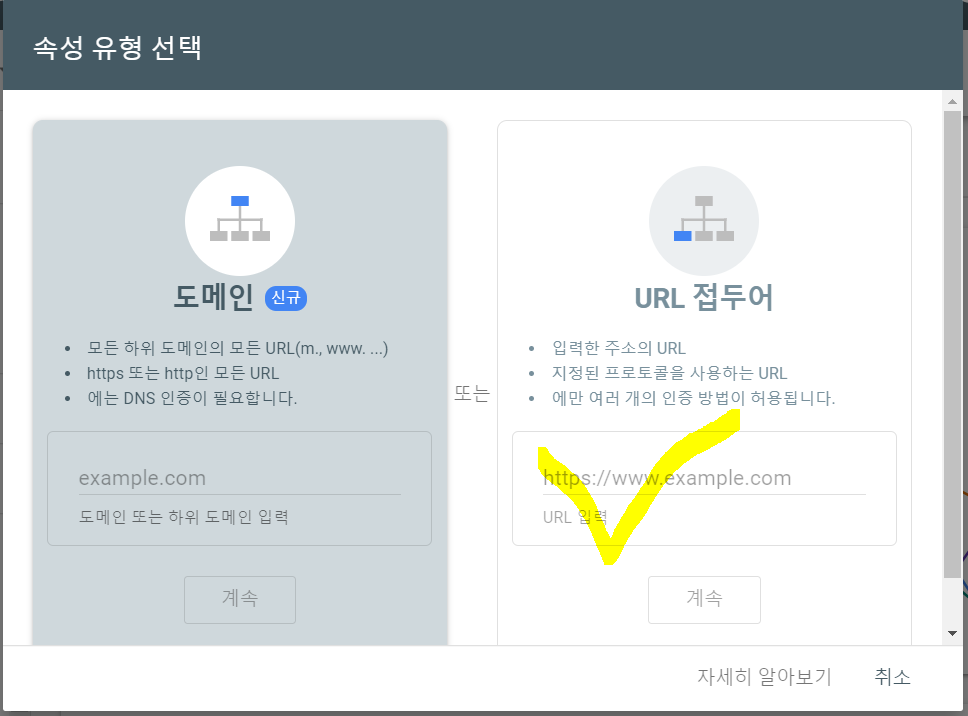Click the 신규 badge next to 도메인
Screen dimensions: 968x716
[x=286, y=298]
